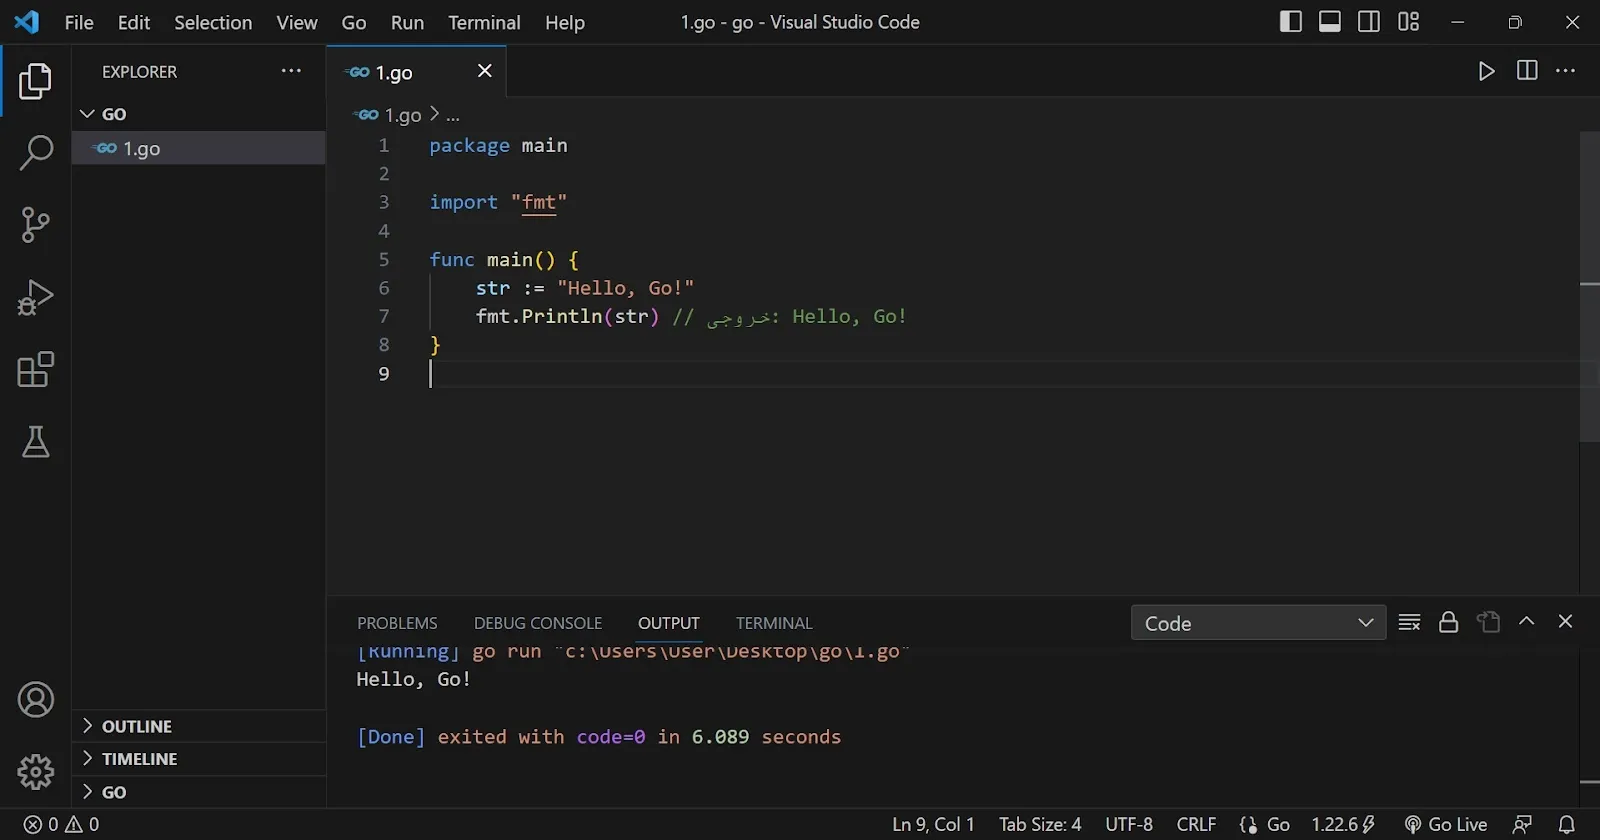Open the Help menu
Image resolution: width=1600 pixels, height=840 pixels.
tap(564, 22)
